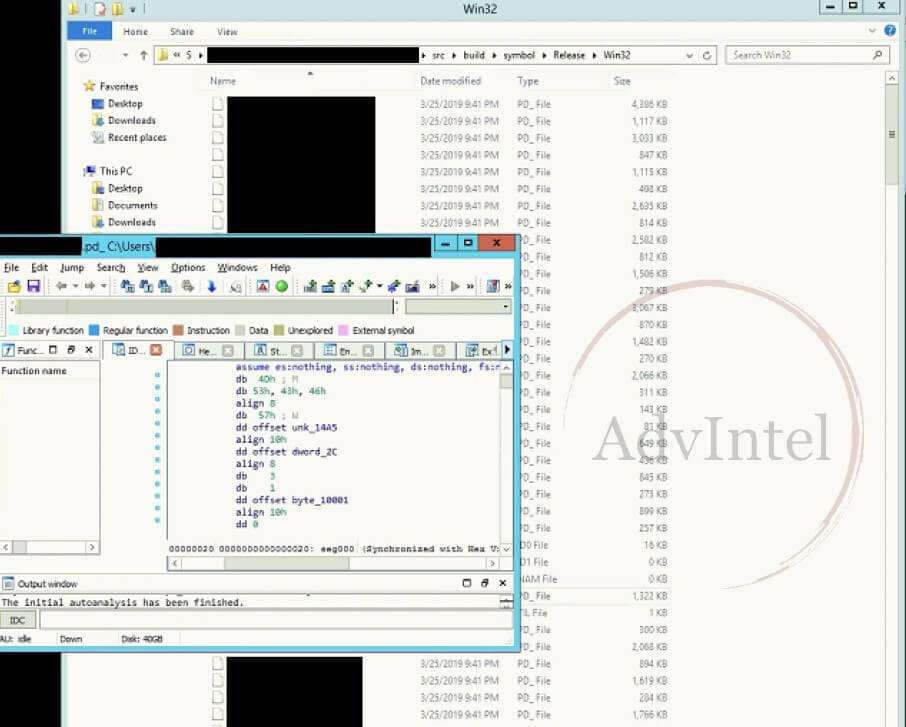Click the disassembly horizontal scrollbar thumb
This screenshot has height=727, width=906.
click(287, 563)
